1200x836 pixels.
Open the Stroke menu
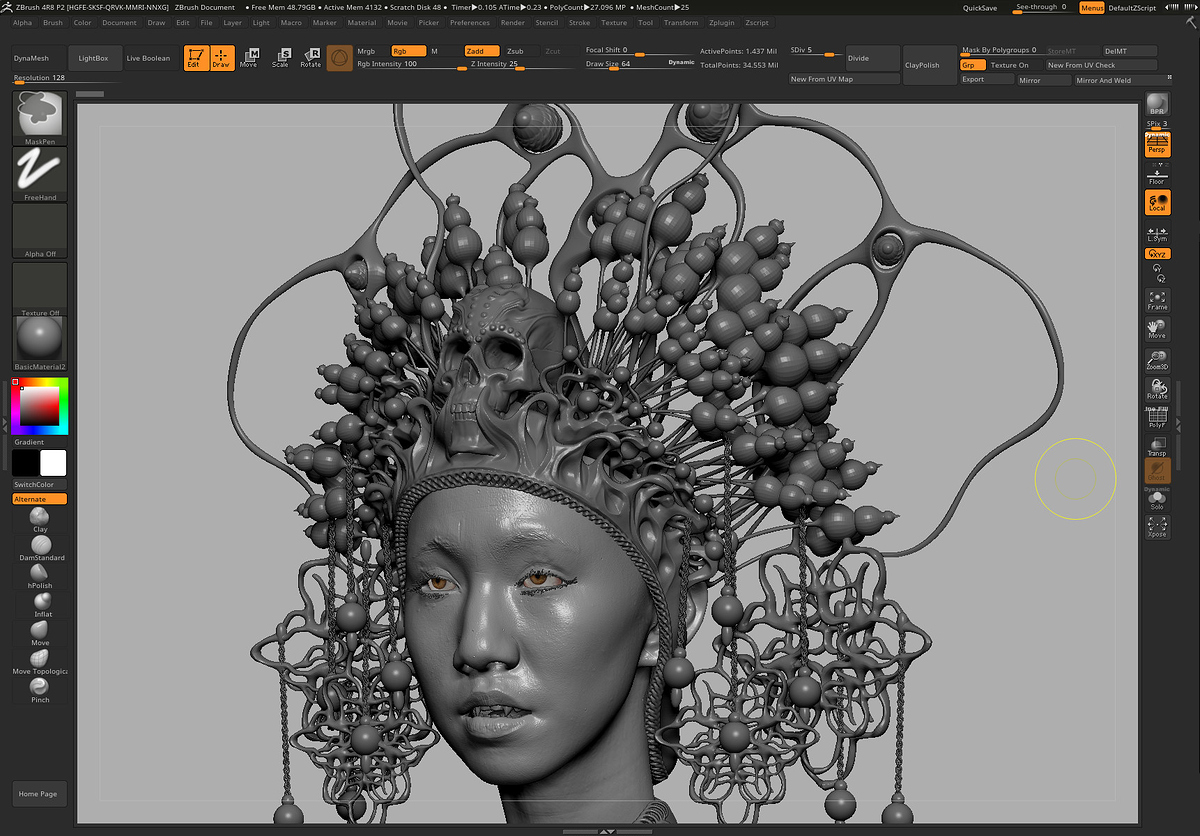pyautogui.click(x=579, y=22)
